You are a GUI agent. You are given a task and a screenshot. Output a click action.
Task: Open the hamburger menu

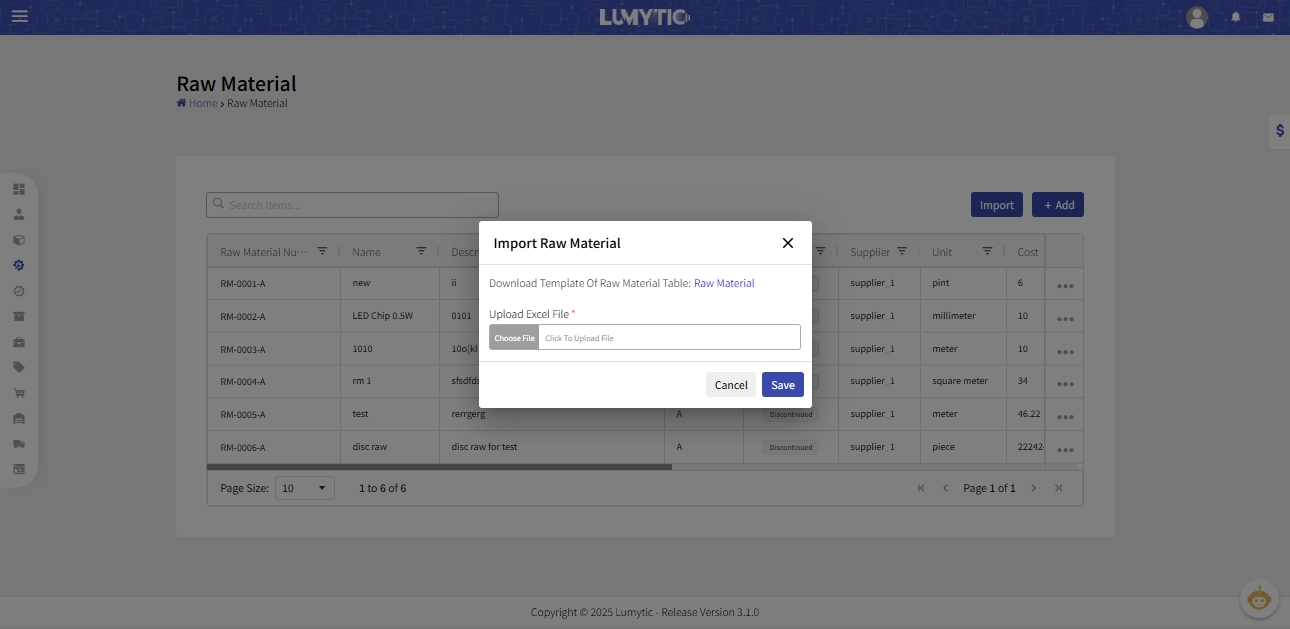pyautogui.click(x=20, y=17)
